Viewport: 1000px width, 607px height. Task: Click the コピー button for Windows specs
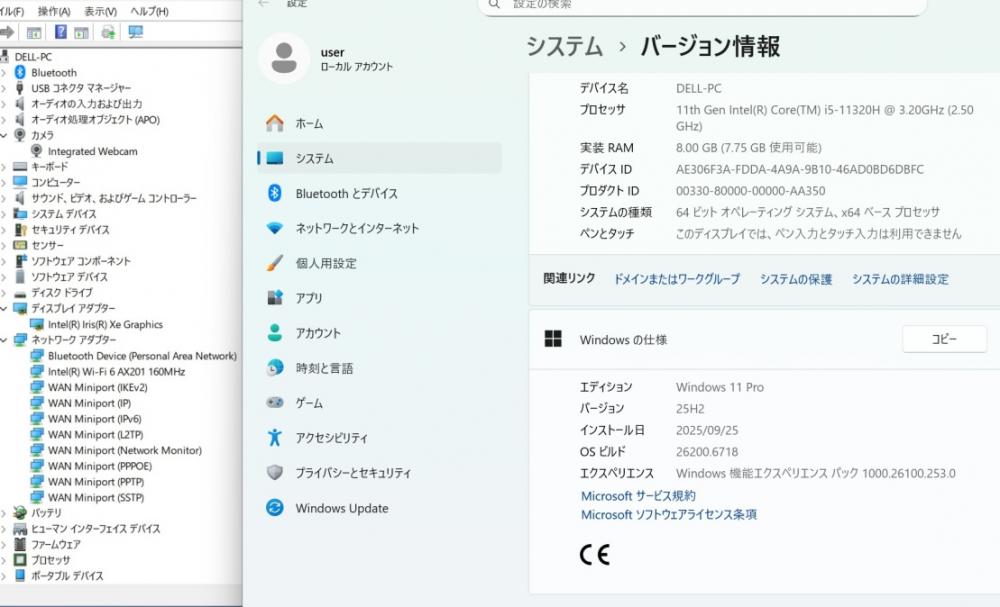click(x=943, y=339)
